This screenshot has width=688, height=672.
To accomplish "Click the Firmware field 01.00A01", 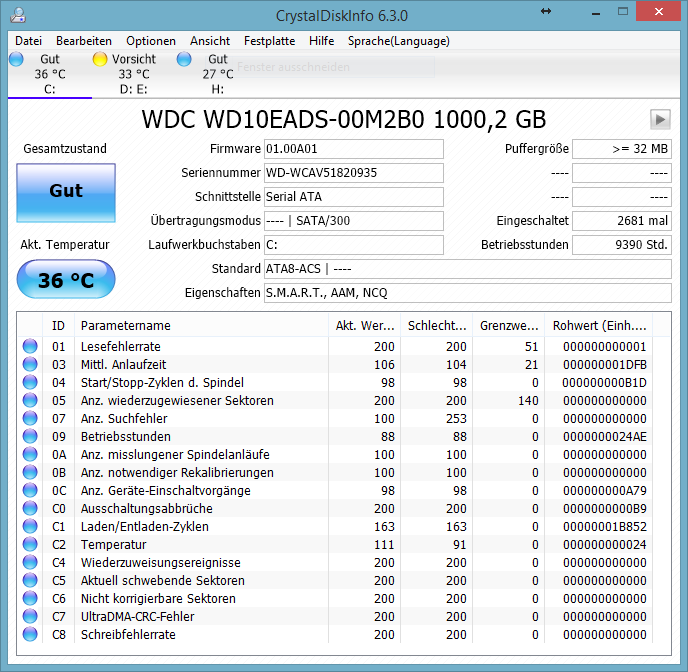I will pyautogui.click(x=354, y=149).
